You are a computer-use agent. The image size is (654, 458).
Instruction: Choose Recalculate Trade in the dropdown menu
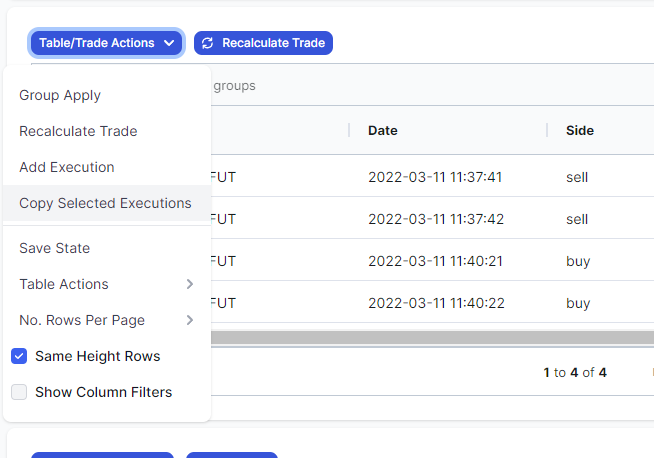click(107, 131)
